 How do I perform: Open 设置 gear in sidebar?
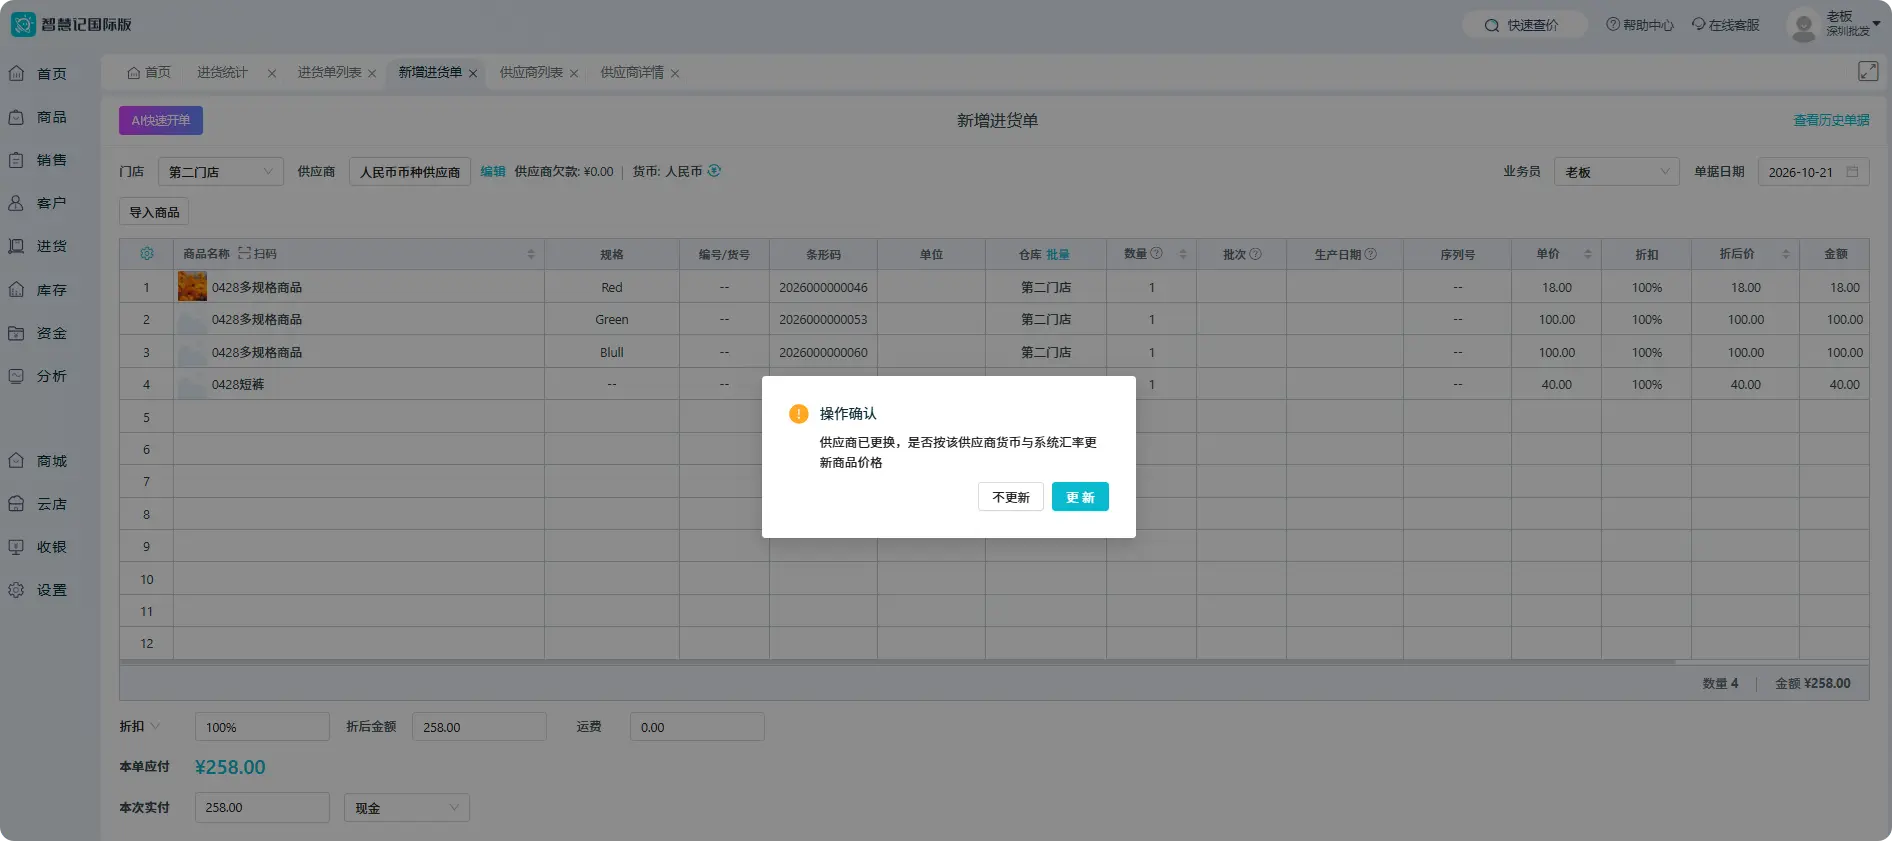(38, 590)
